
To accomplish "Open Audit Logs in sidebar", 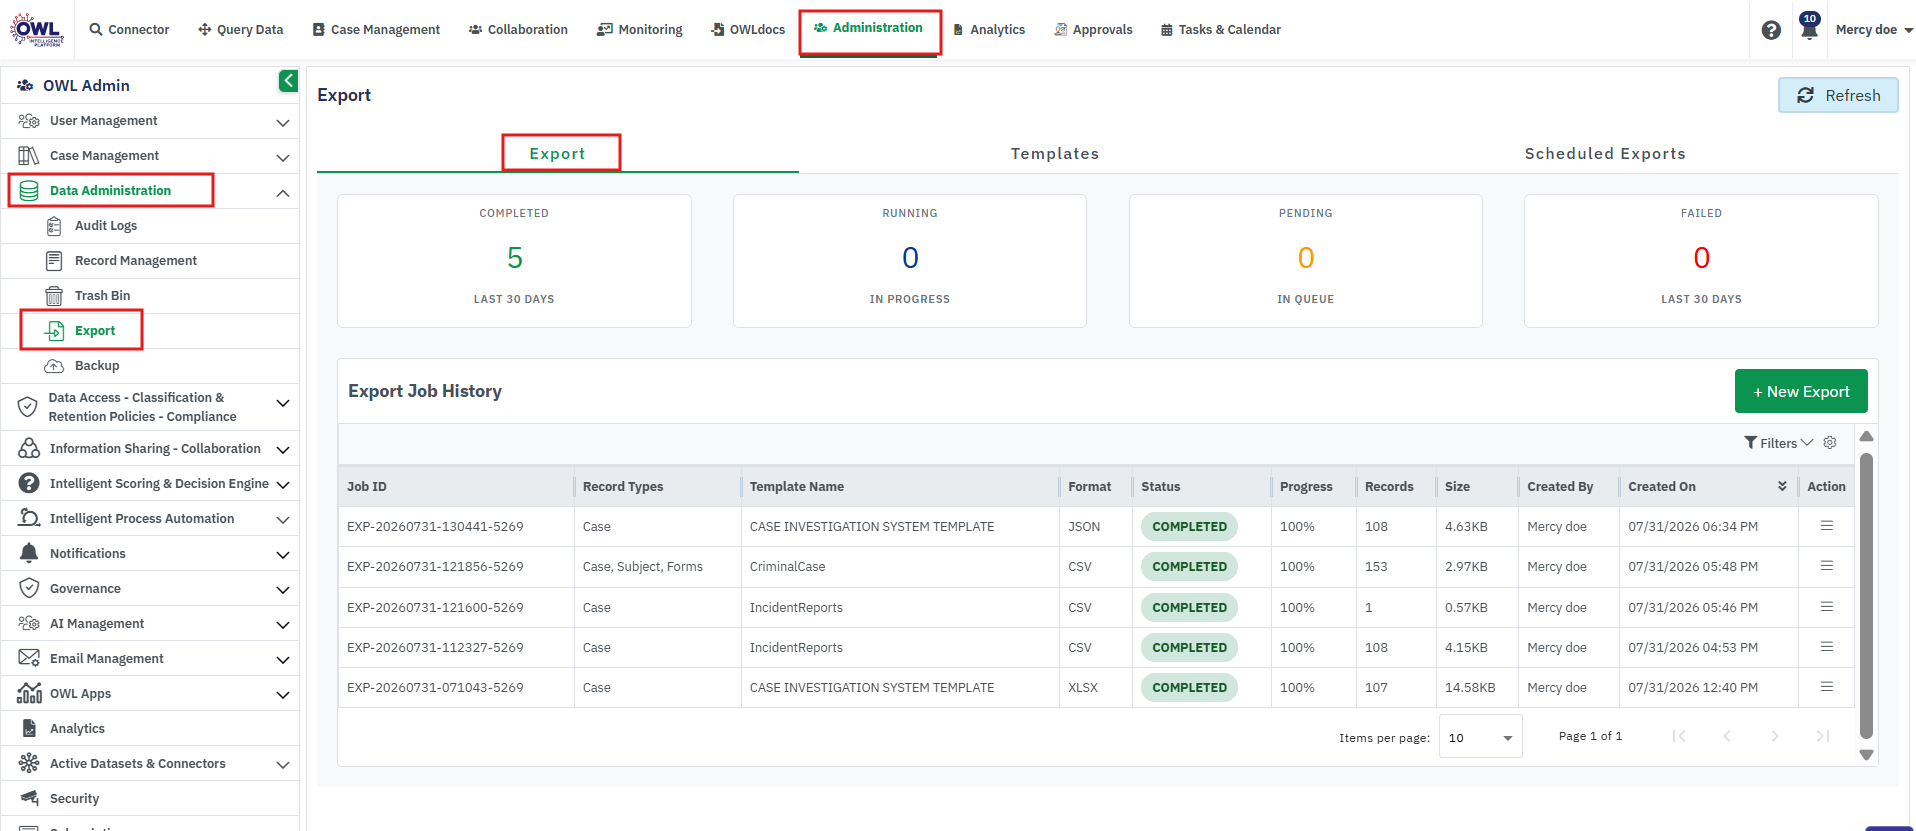I will click(106, 226).
